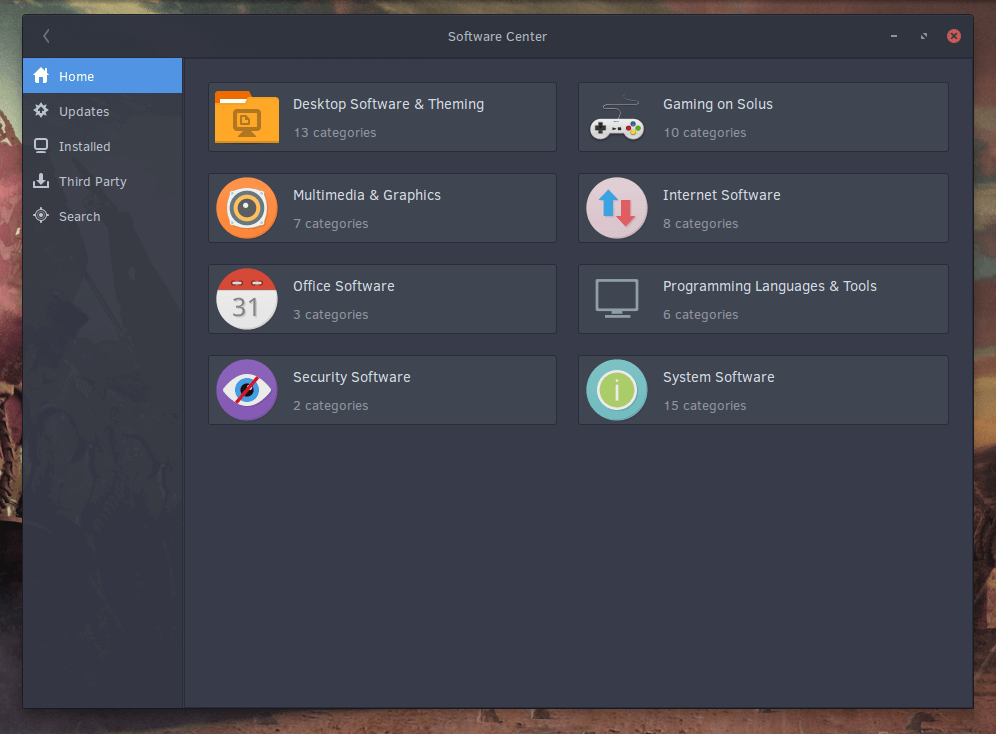Click the '13 categories' label under Desktop Software
The height and width of the screenshot is (734, 996).
(334, 133)
